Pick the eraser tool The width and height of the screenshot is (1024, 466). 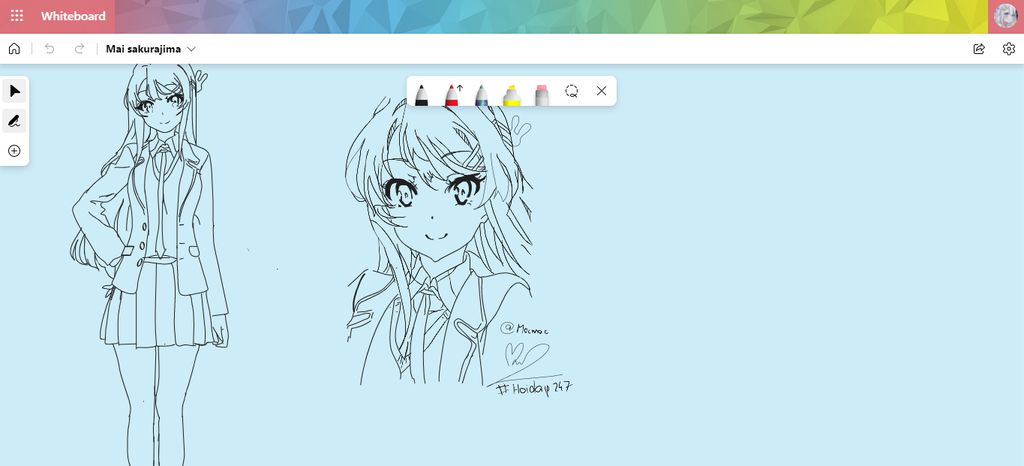click(541, 95)
